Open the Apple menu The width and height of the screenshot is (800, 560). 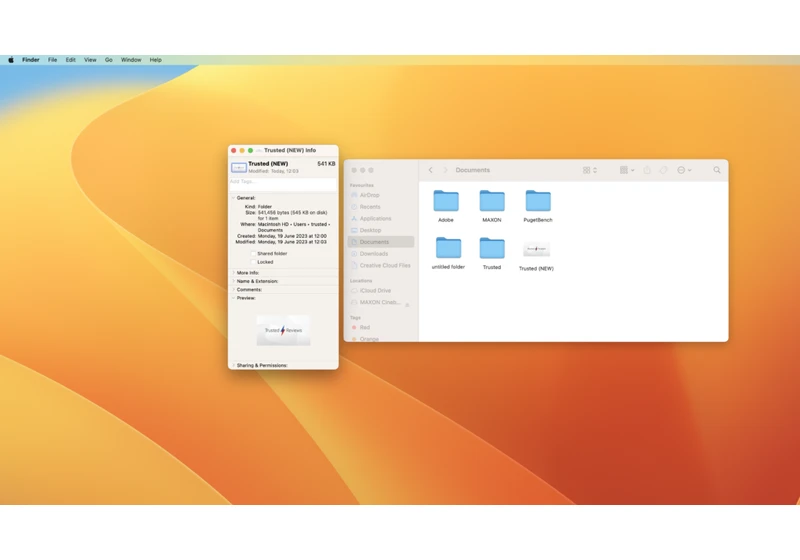11,60
